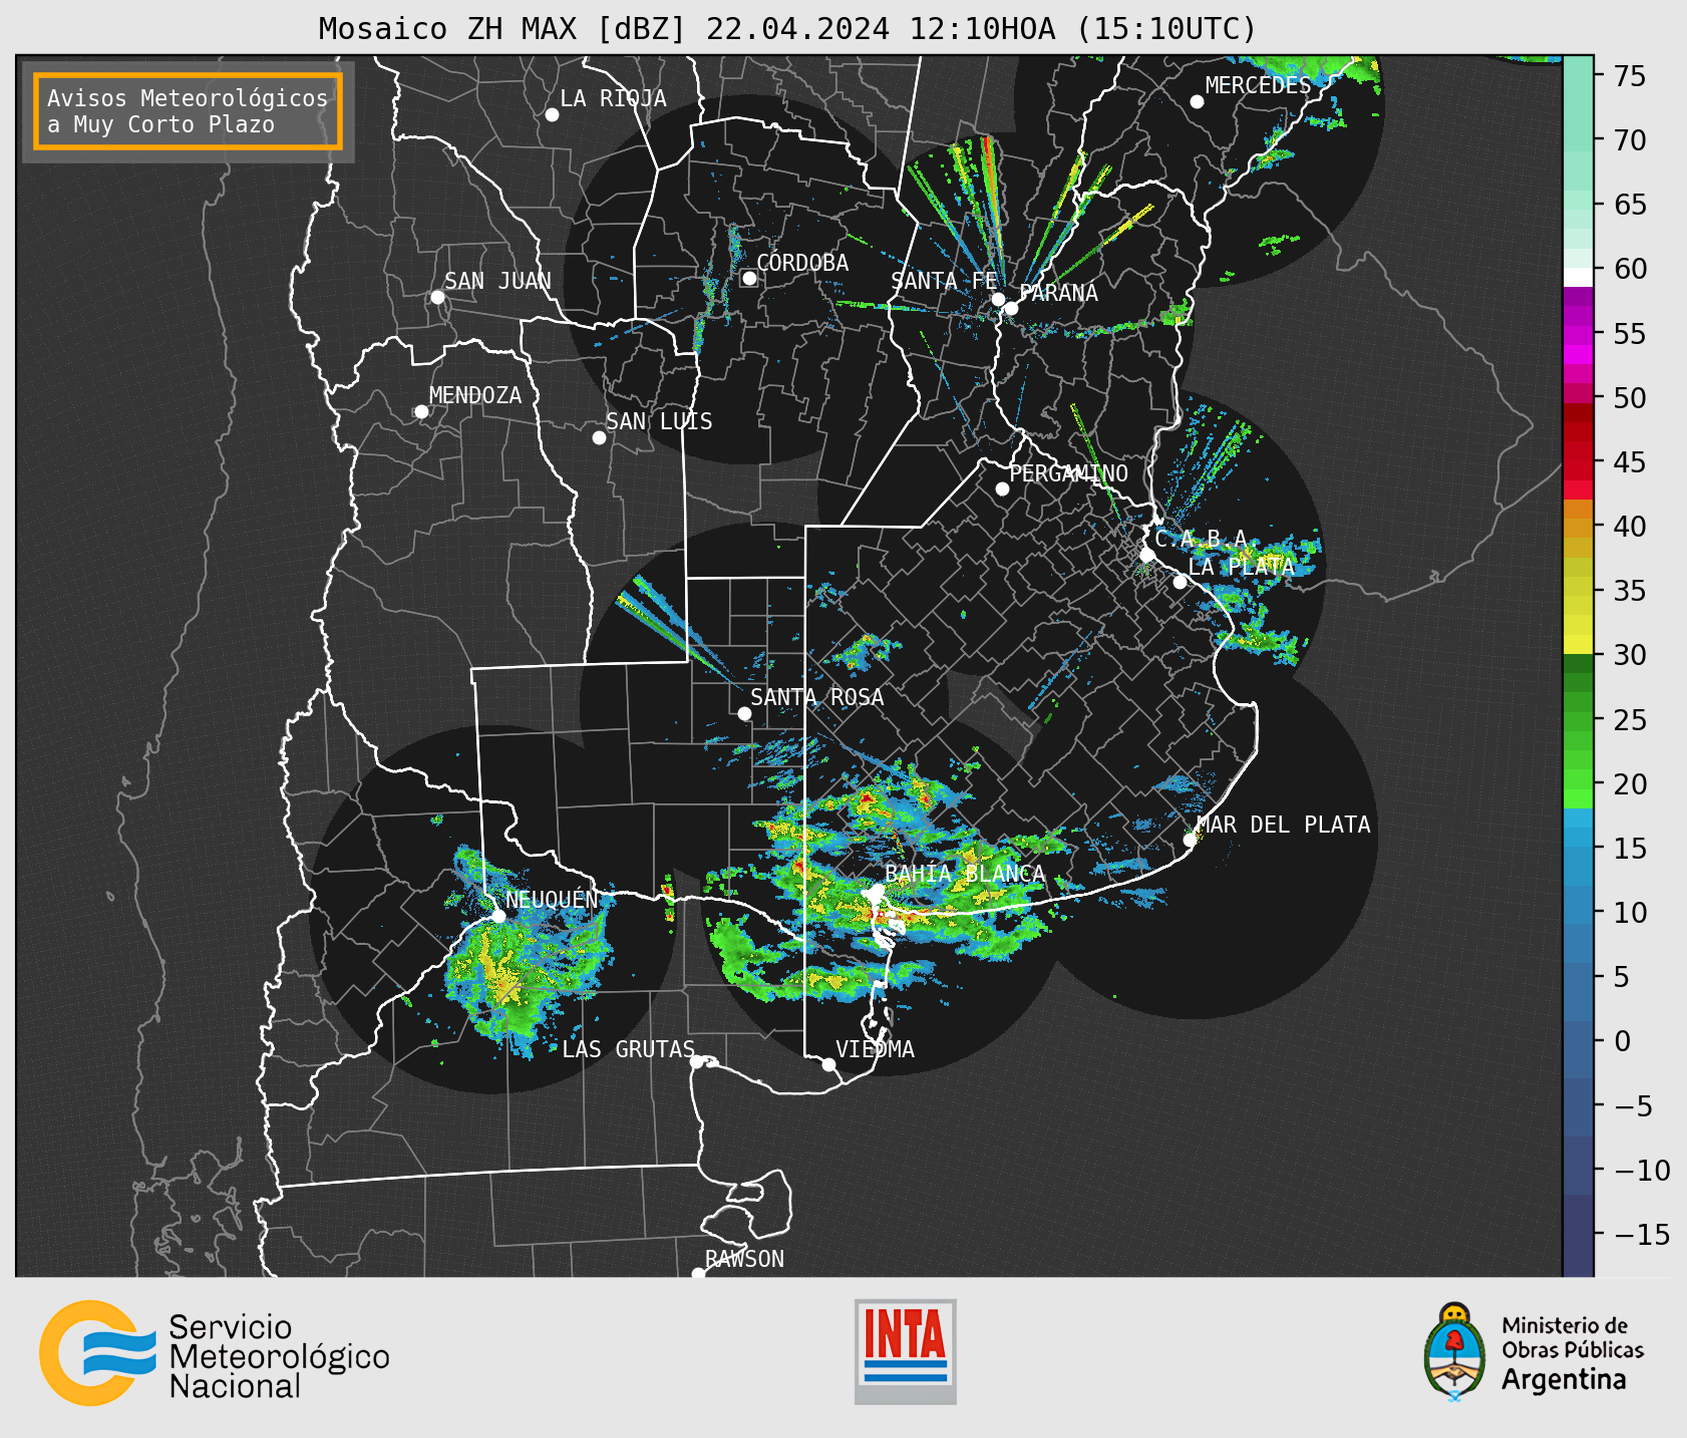
Task: Click the Argentina text under Ministerio logo
Action: [x=1564, y=1380]
